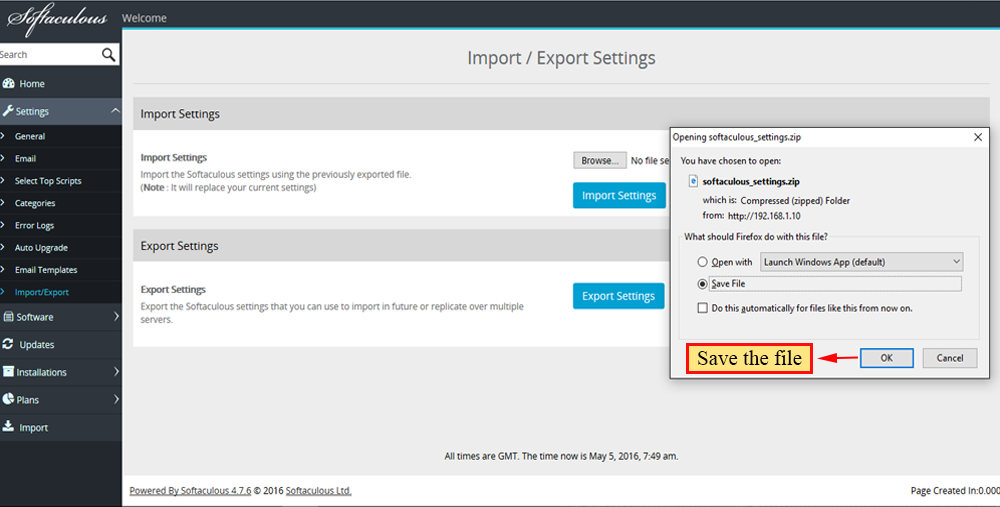This screenshot has width=1000, height=507.
Task: Click the search magnifier icon
Action: pyautogui.click(x=108, y=55)
